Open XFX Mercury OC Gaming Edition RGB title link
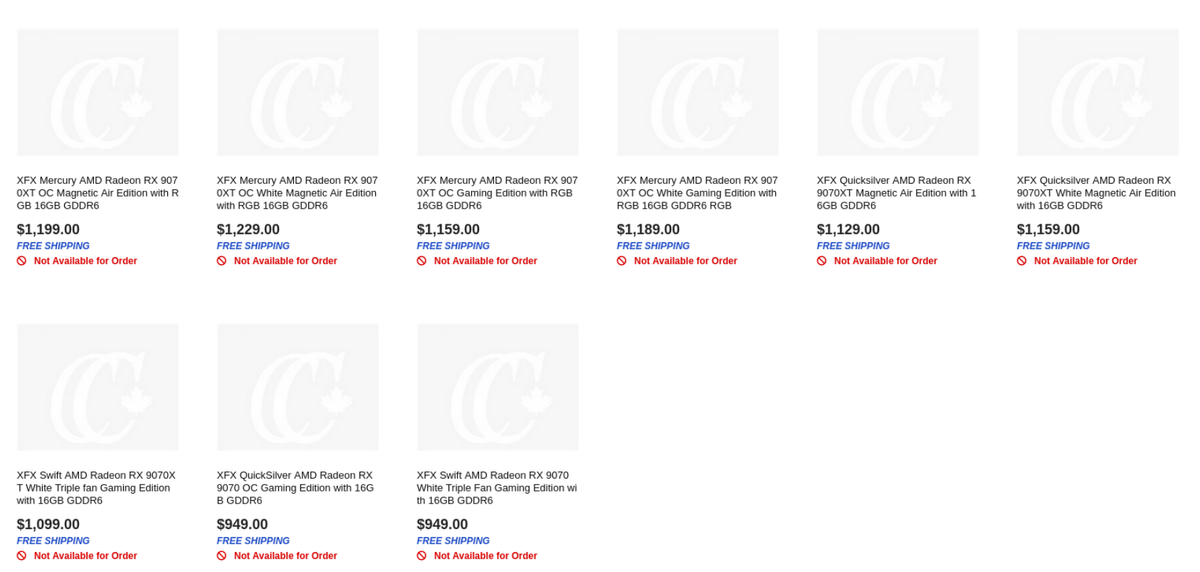This screenshot has width=1200, height=572. point(497,193)
